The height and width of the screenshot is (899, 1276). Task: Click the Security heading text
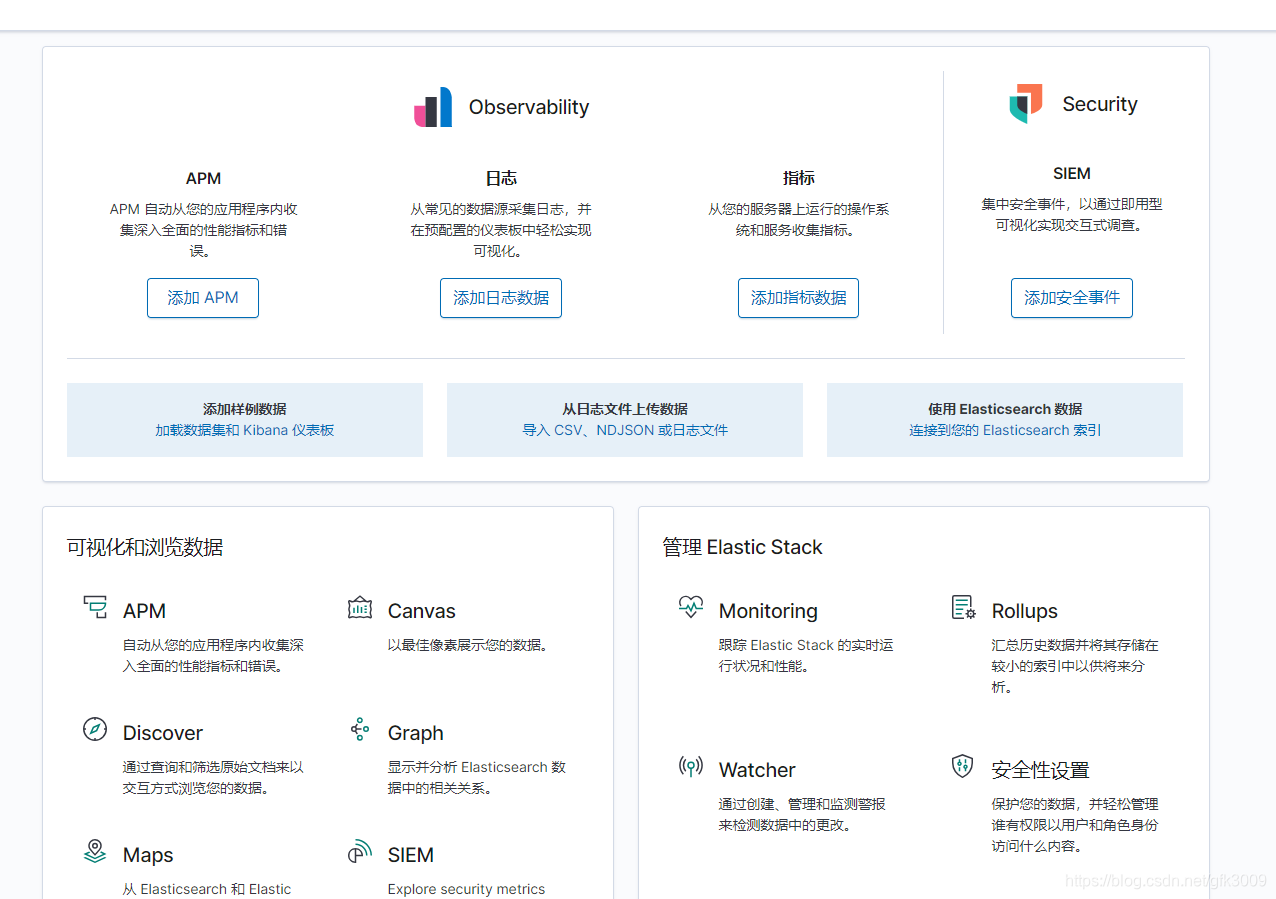pos(1100,104)
